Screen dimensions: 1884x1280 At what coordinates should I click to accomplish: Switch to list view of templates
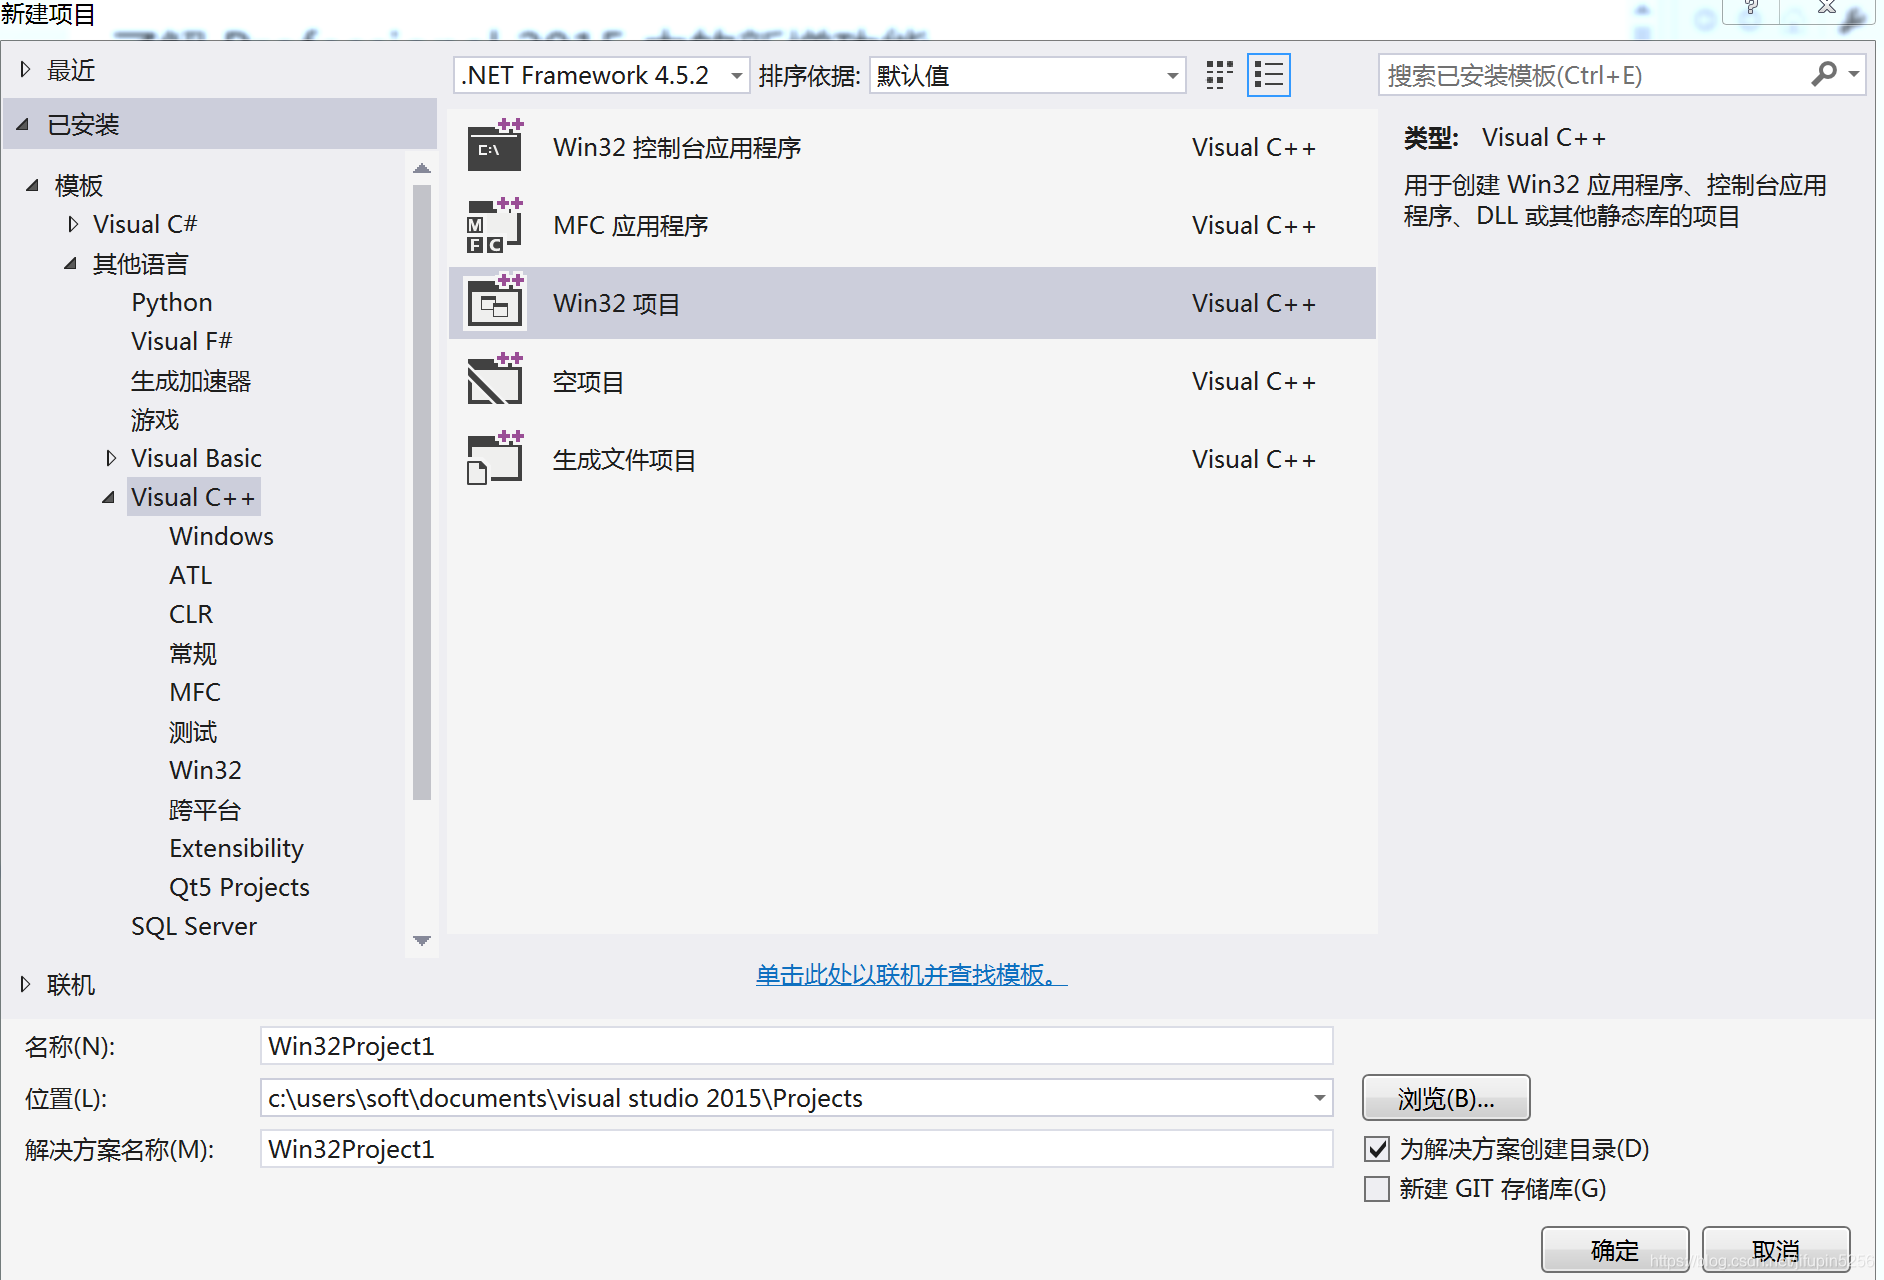pyautogui.click(x=1268, y=74)
